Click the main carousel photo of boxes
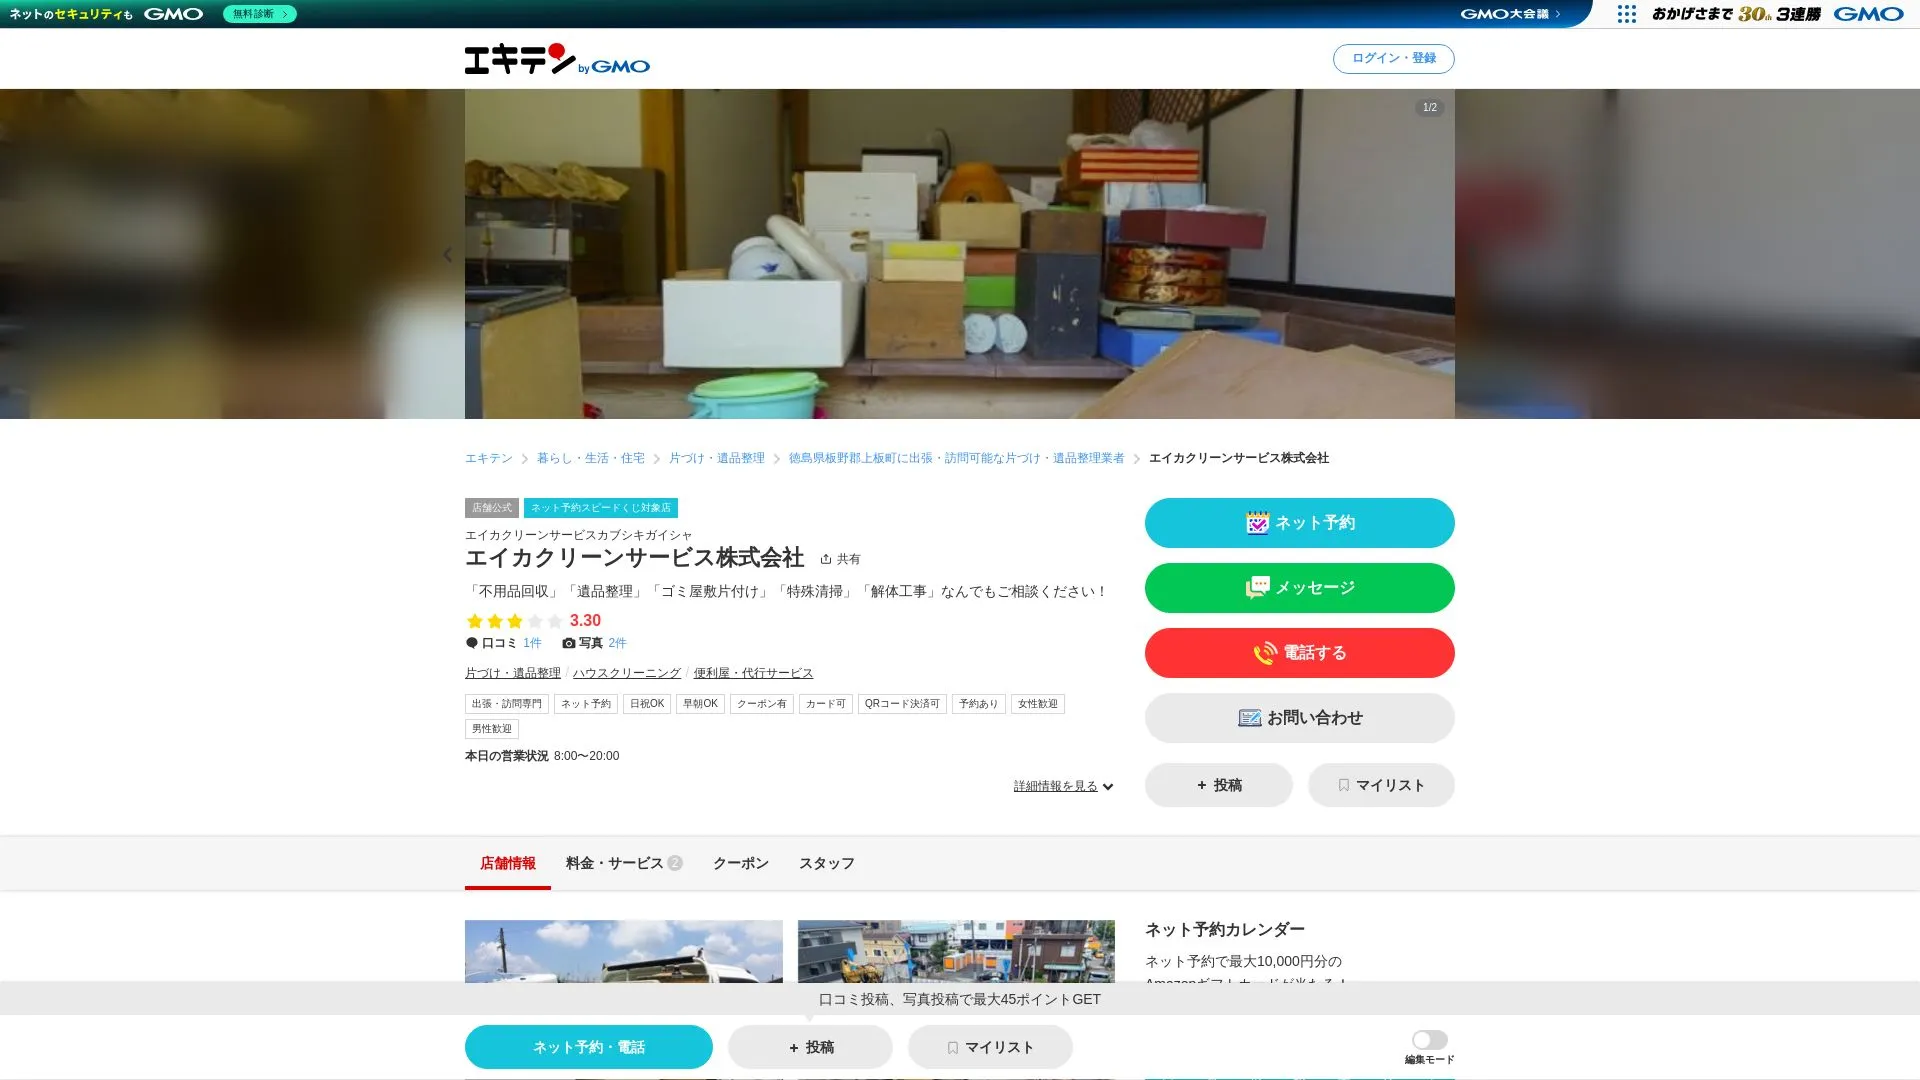 tap(960, 254)
